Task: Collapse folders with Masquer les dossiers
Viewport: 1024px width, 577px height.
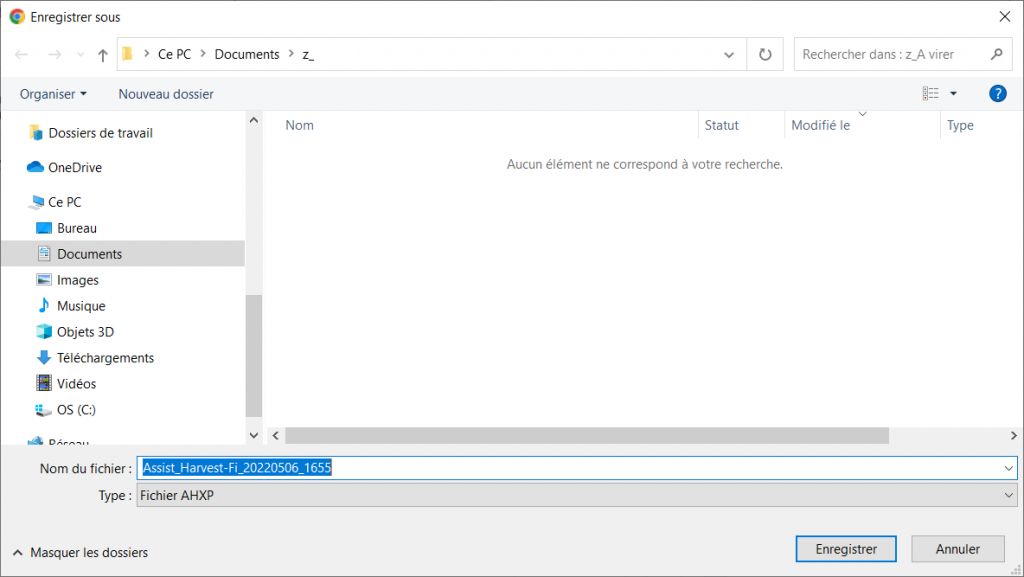Action: pyautogui.click(x=80, y=552)
